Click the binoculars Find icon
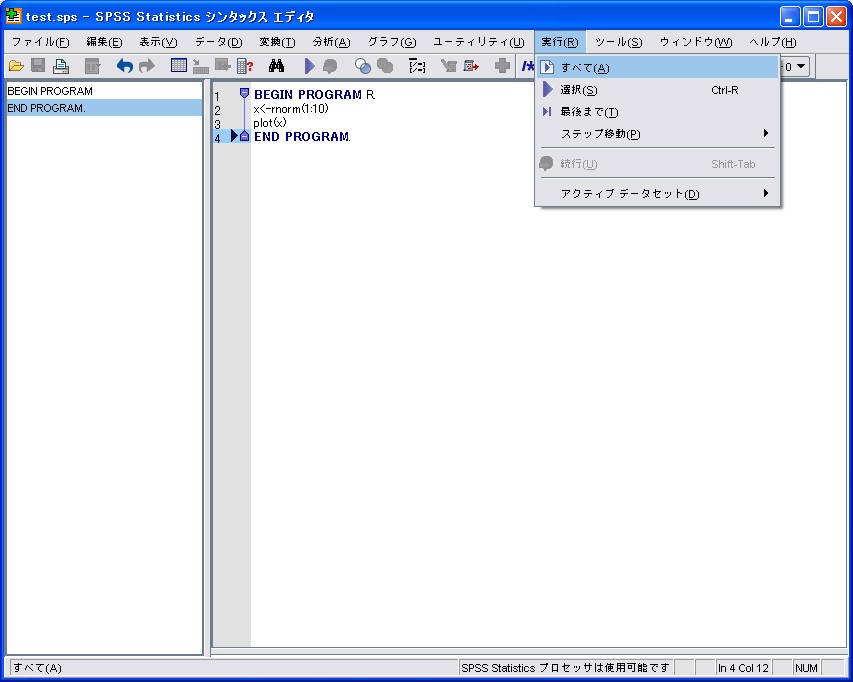This screenshot has width=853, height=682. pos(277,66)
